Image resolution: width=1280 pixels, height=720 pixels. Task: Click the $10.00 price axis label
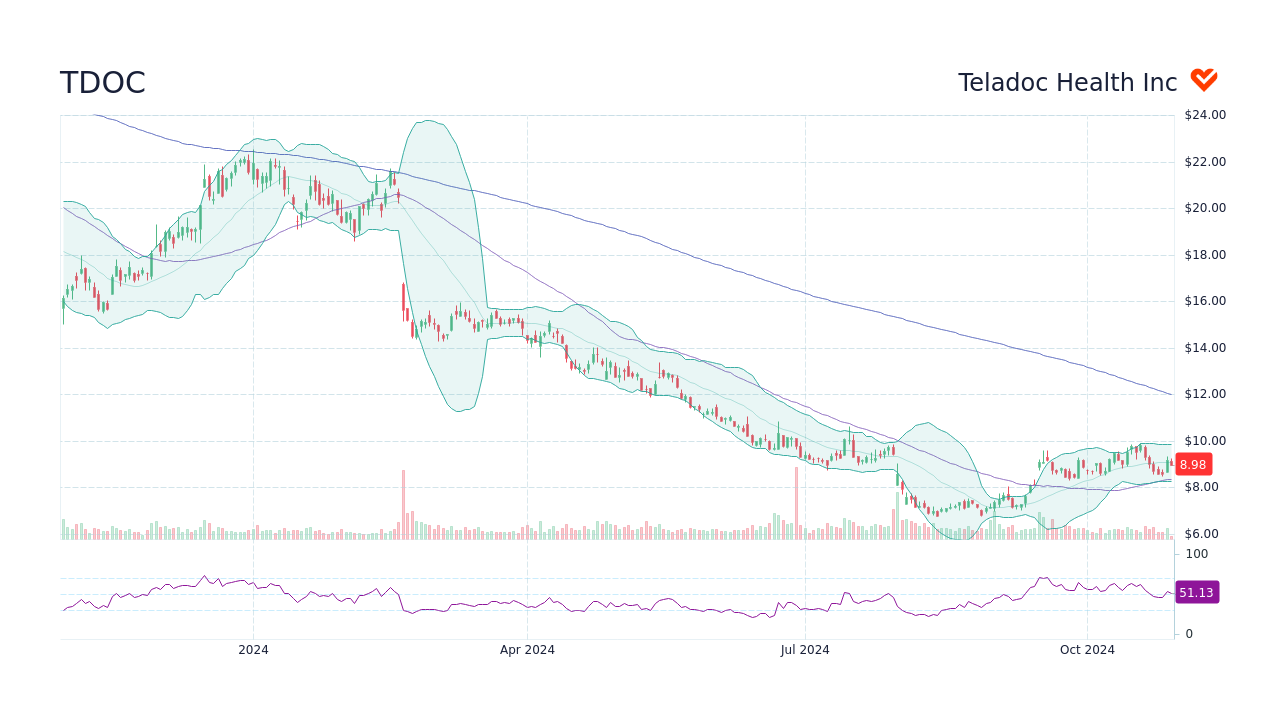click(1205, 441)
